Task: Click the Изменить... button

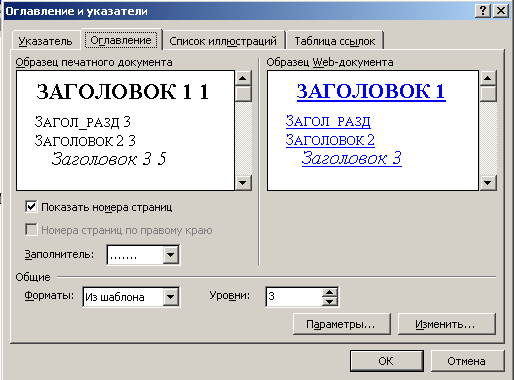Action: point(446,324)
